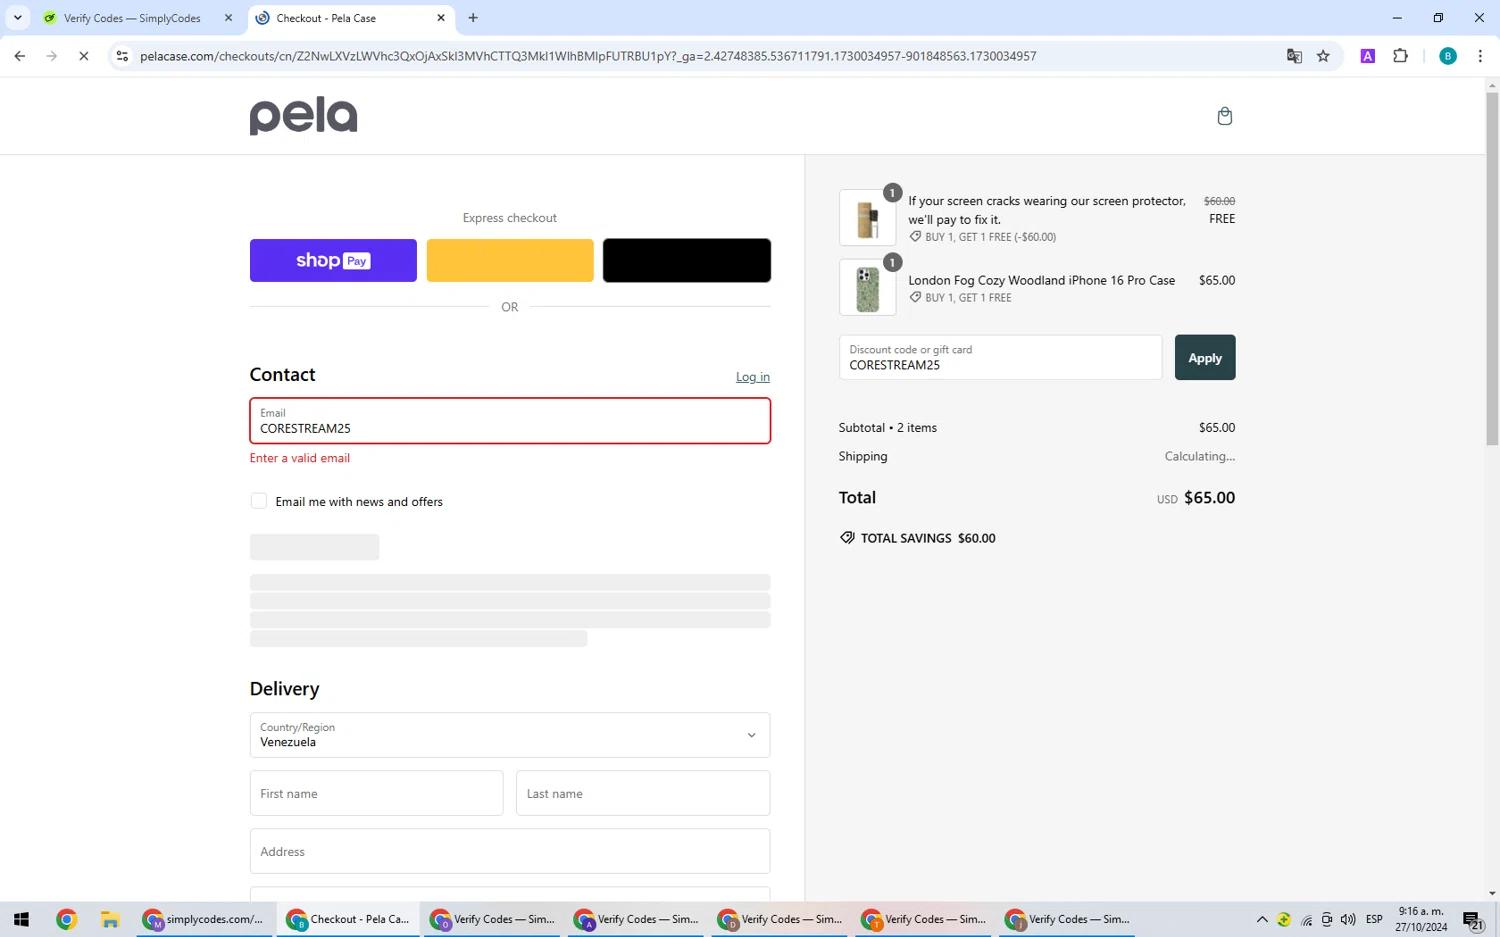
Task: Open the notifications center icon
Action: click(x=1472, y=920)
